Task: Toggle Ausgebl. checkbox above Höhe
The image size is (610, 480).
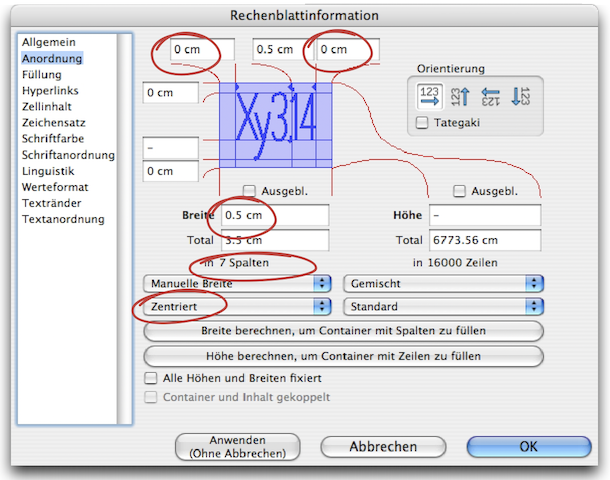Action: click(x=459, y=191)
